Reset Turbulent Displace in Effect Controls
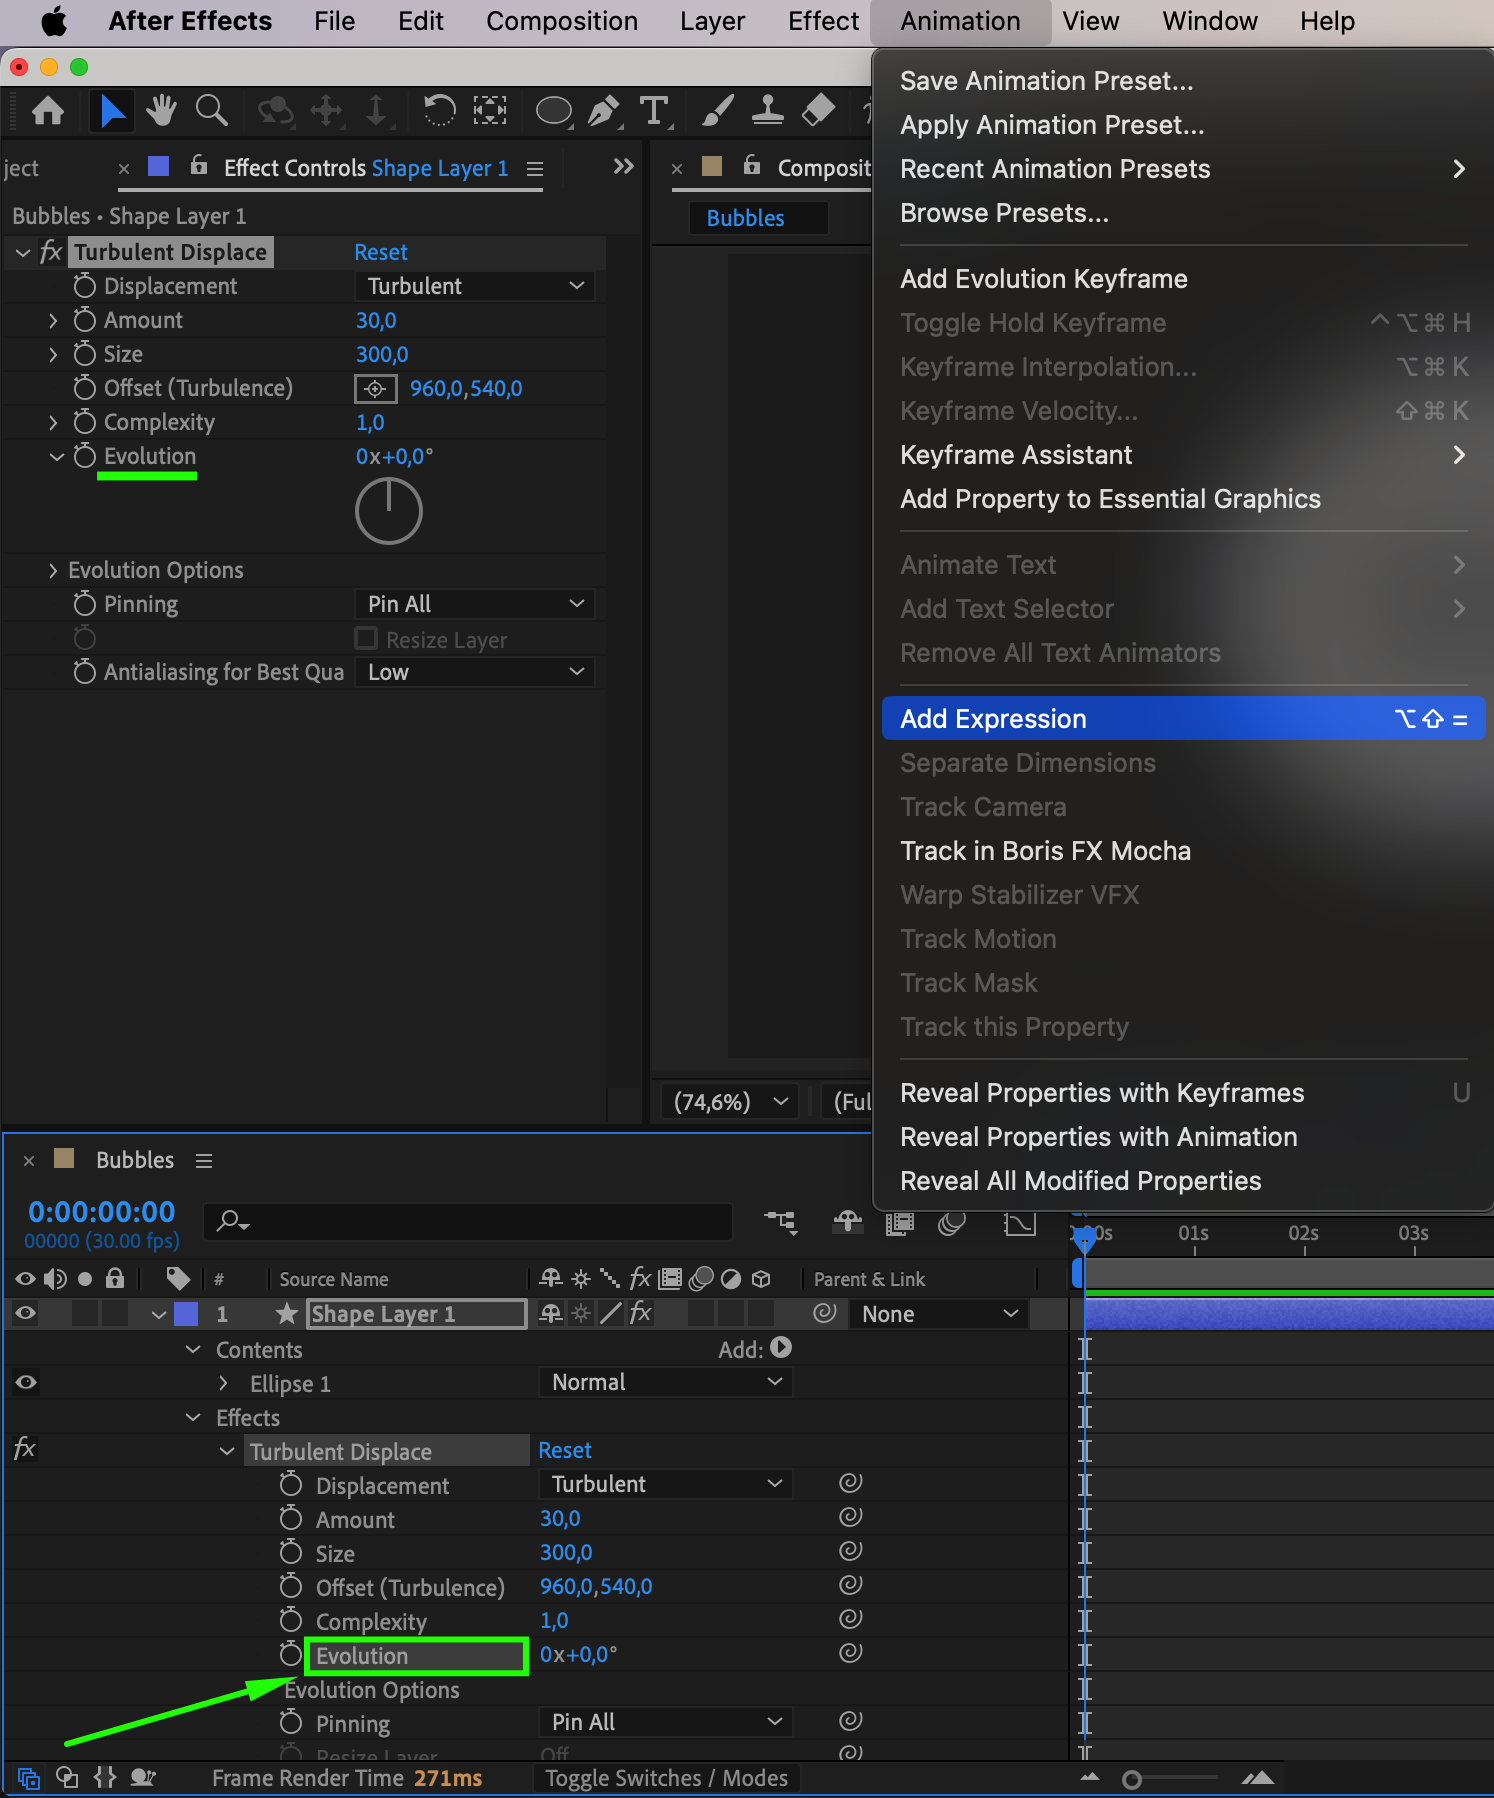1494x1798 pixels. [381, 252]
